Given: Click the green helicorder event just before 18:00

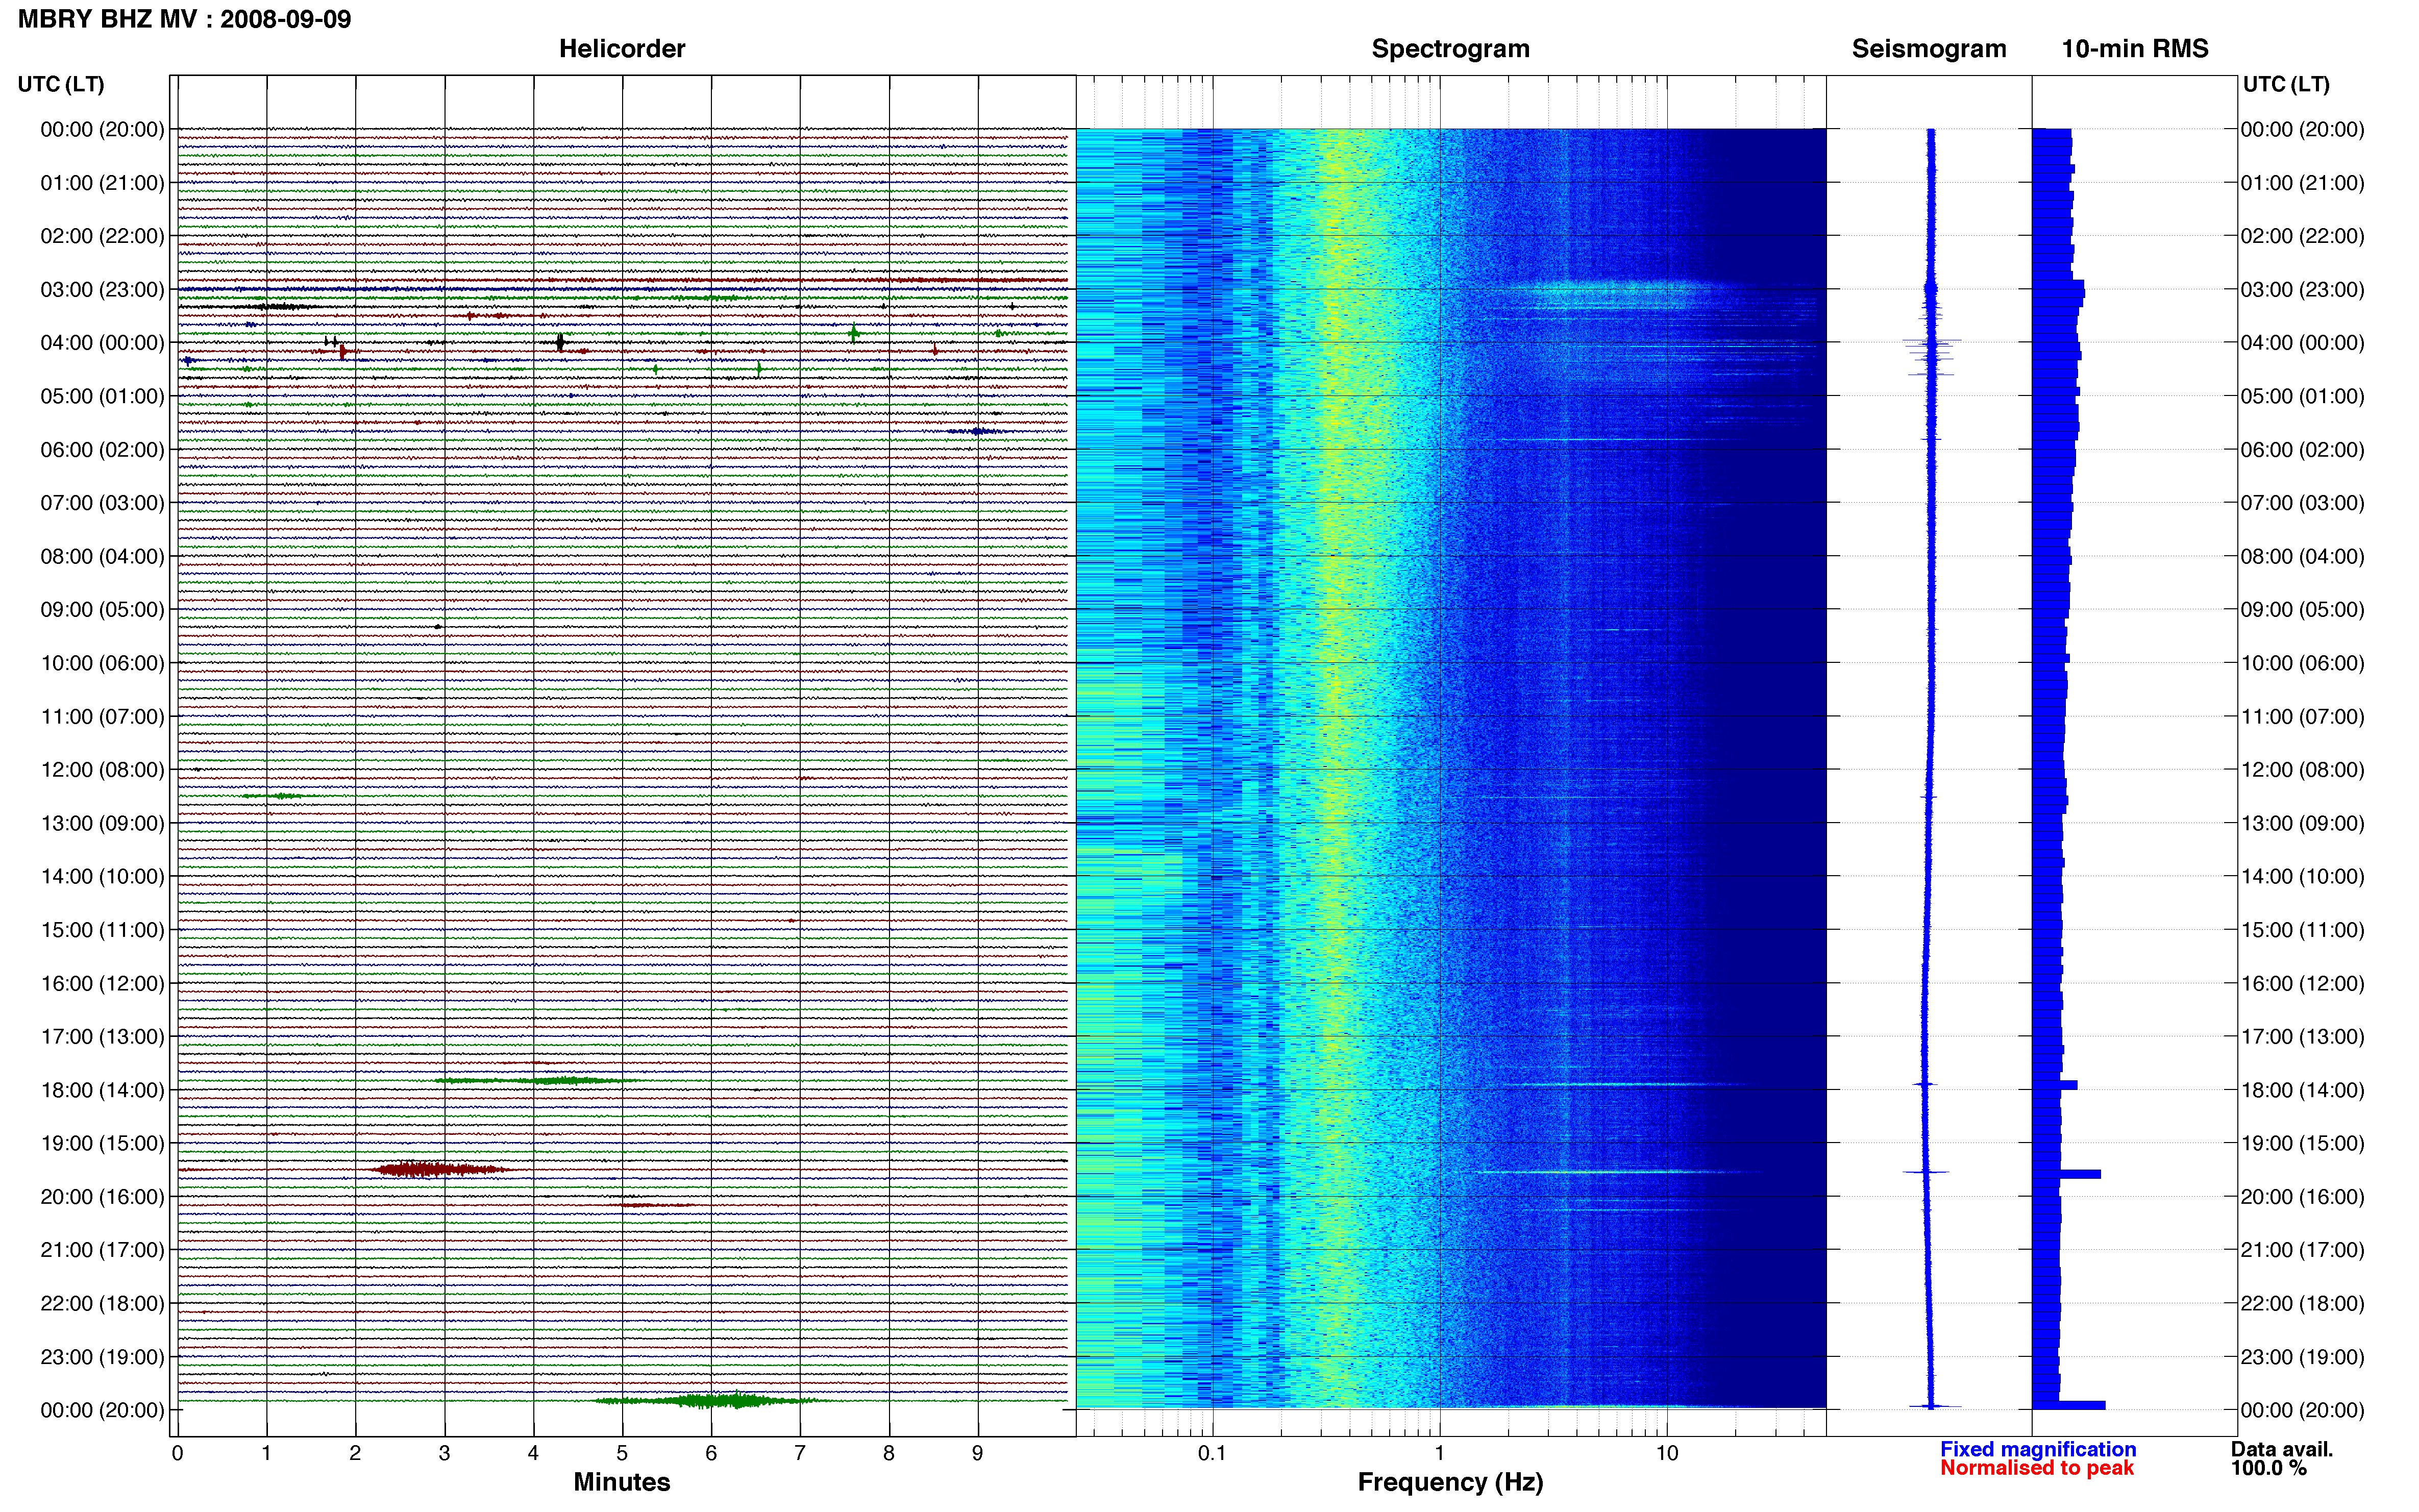Looking at the screenshot, I should (540, 1080).
